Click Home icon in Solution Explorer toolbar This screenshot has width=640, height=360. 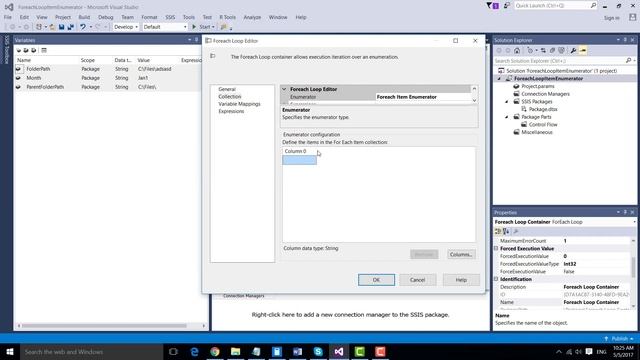[517, 51]
